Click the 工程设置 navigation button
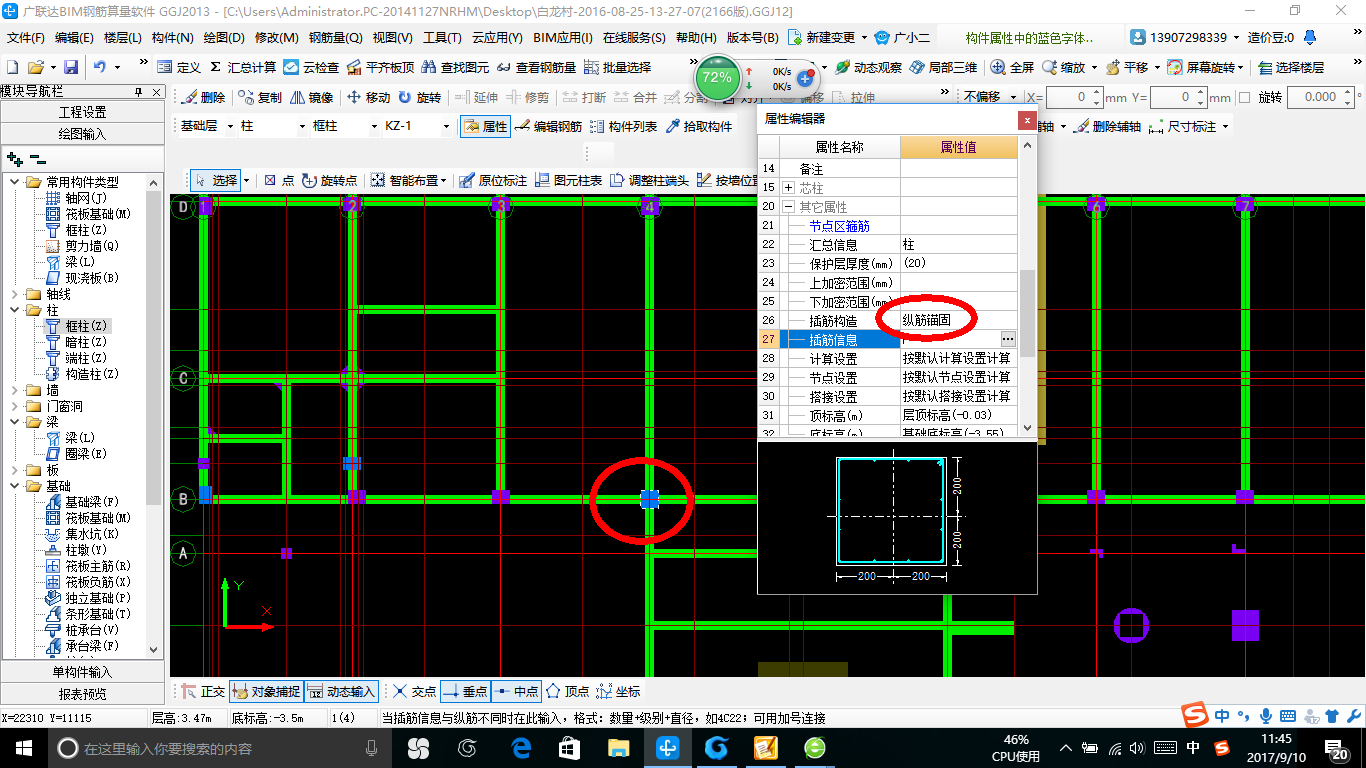 pyautogui.click(x=82, y=112)
